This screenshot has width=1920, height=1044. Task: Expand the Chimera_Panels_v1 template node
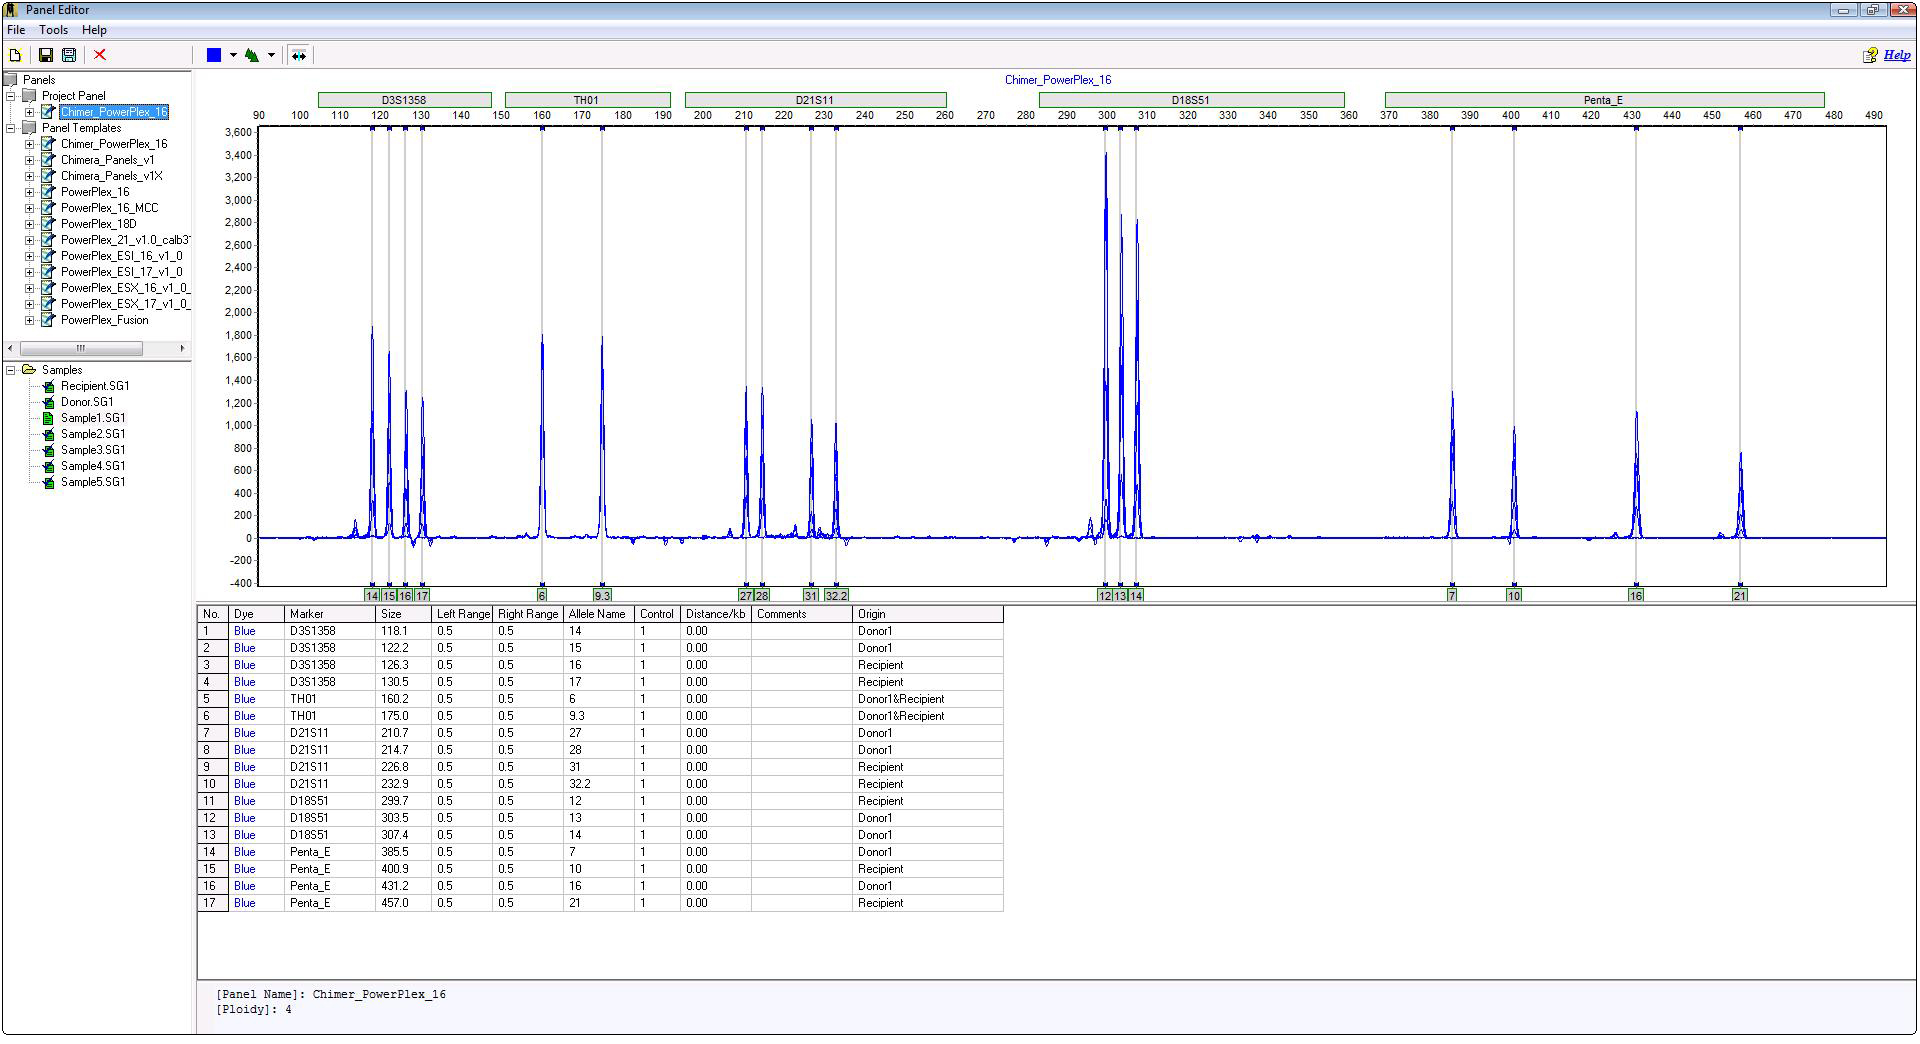(x=30, y=160)
